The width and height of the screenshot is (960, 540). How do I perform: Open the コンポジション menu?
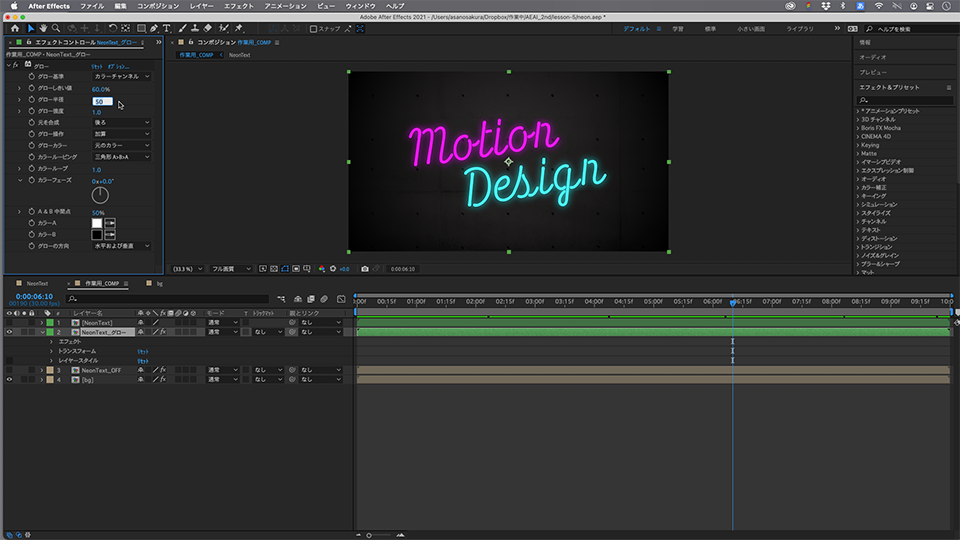[x=157, y=6]
